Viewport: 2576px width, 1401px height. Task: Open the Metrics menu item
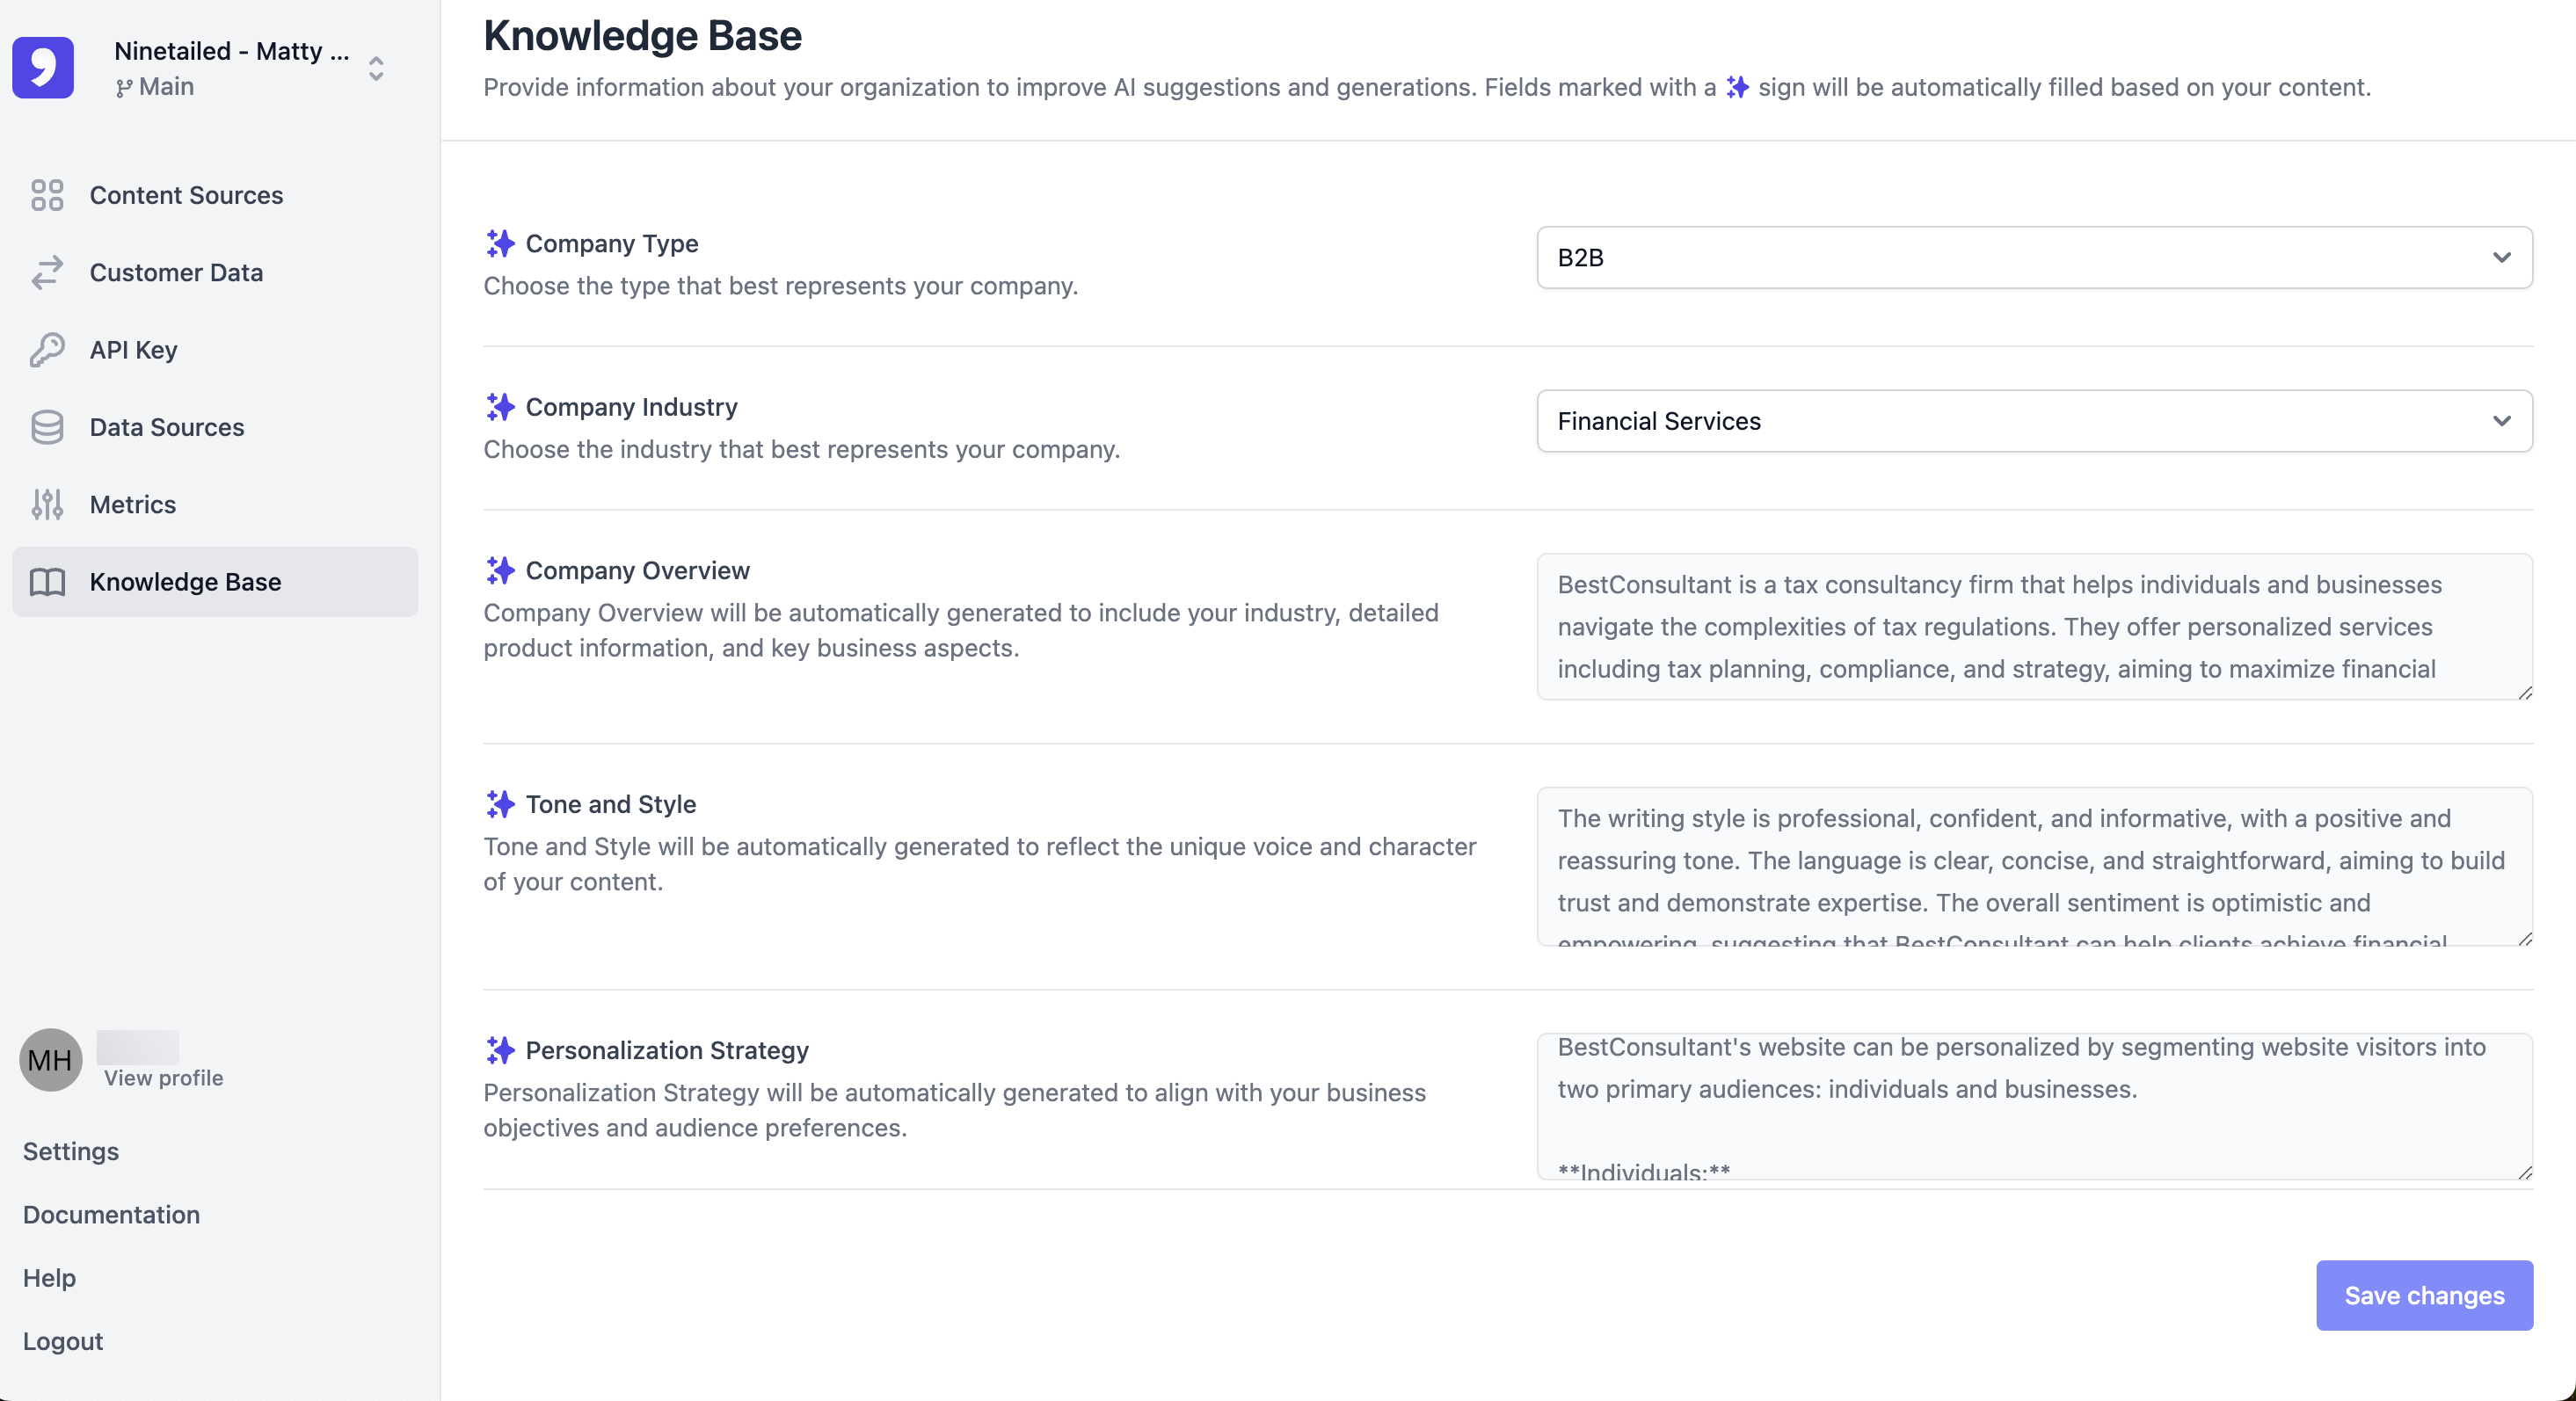click(133, 504)
